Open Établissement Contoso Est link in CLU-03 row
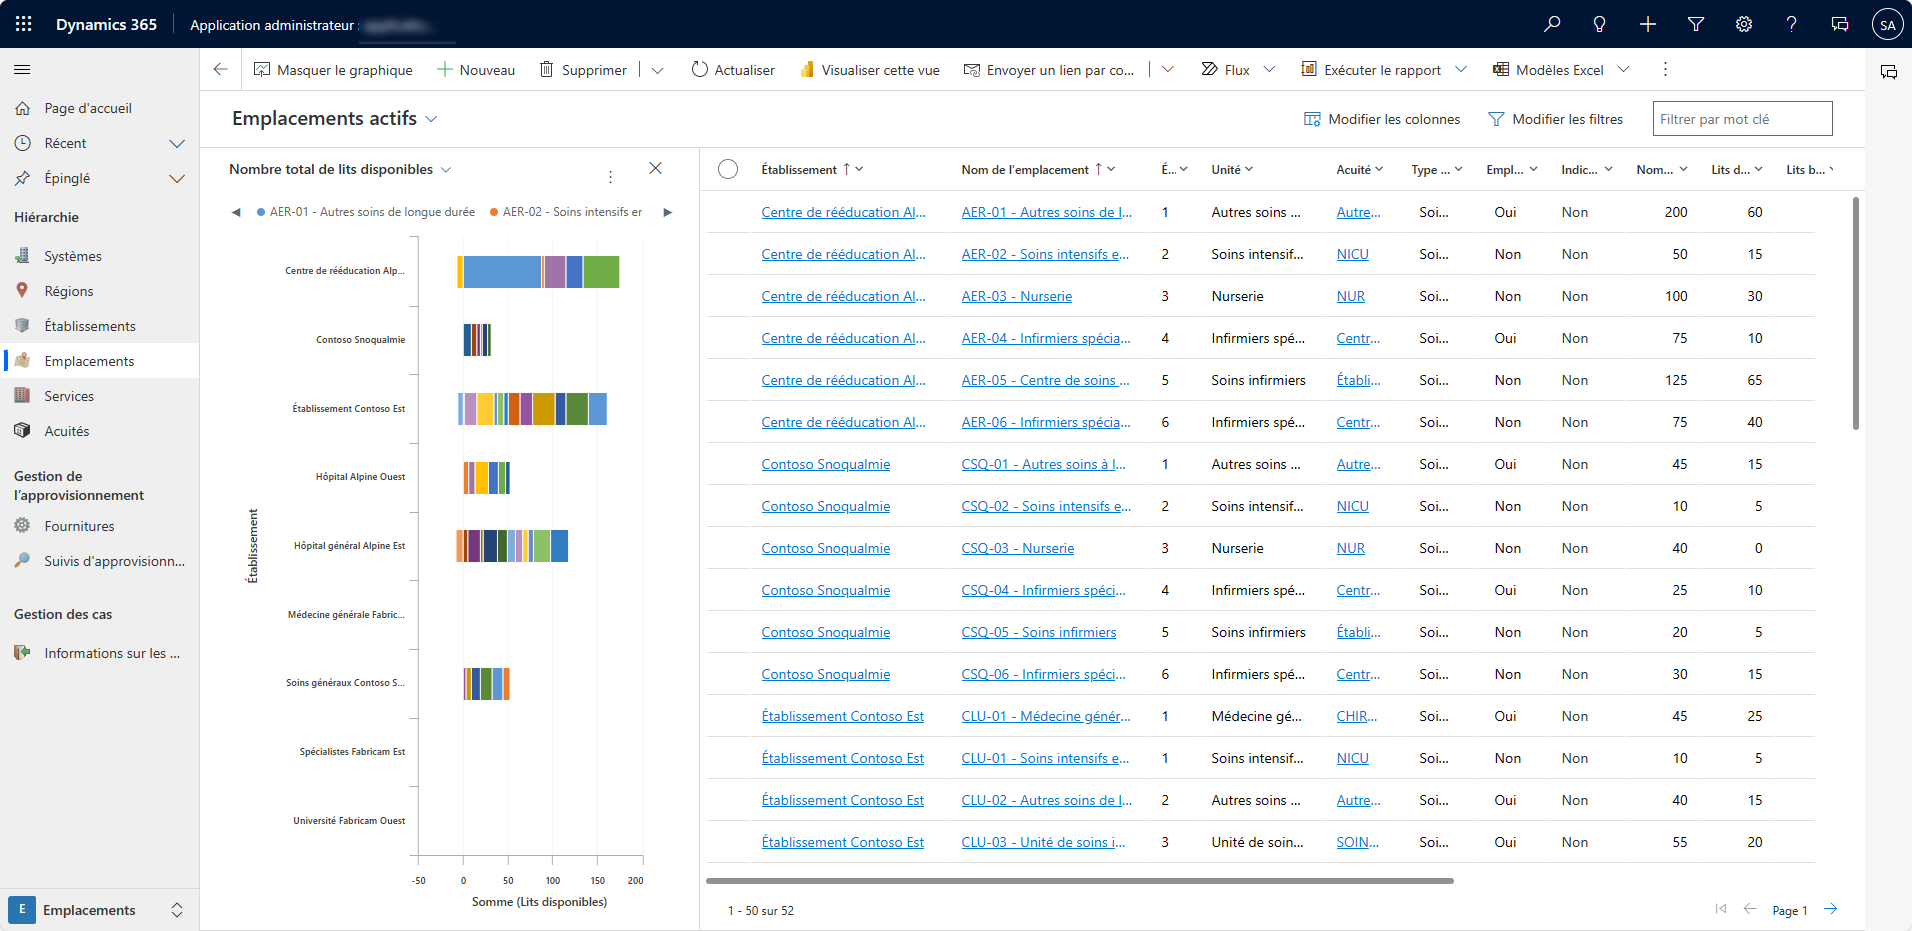This screenshot has width=1912, height=931. click(x=843, y=842)
